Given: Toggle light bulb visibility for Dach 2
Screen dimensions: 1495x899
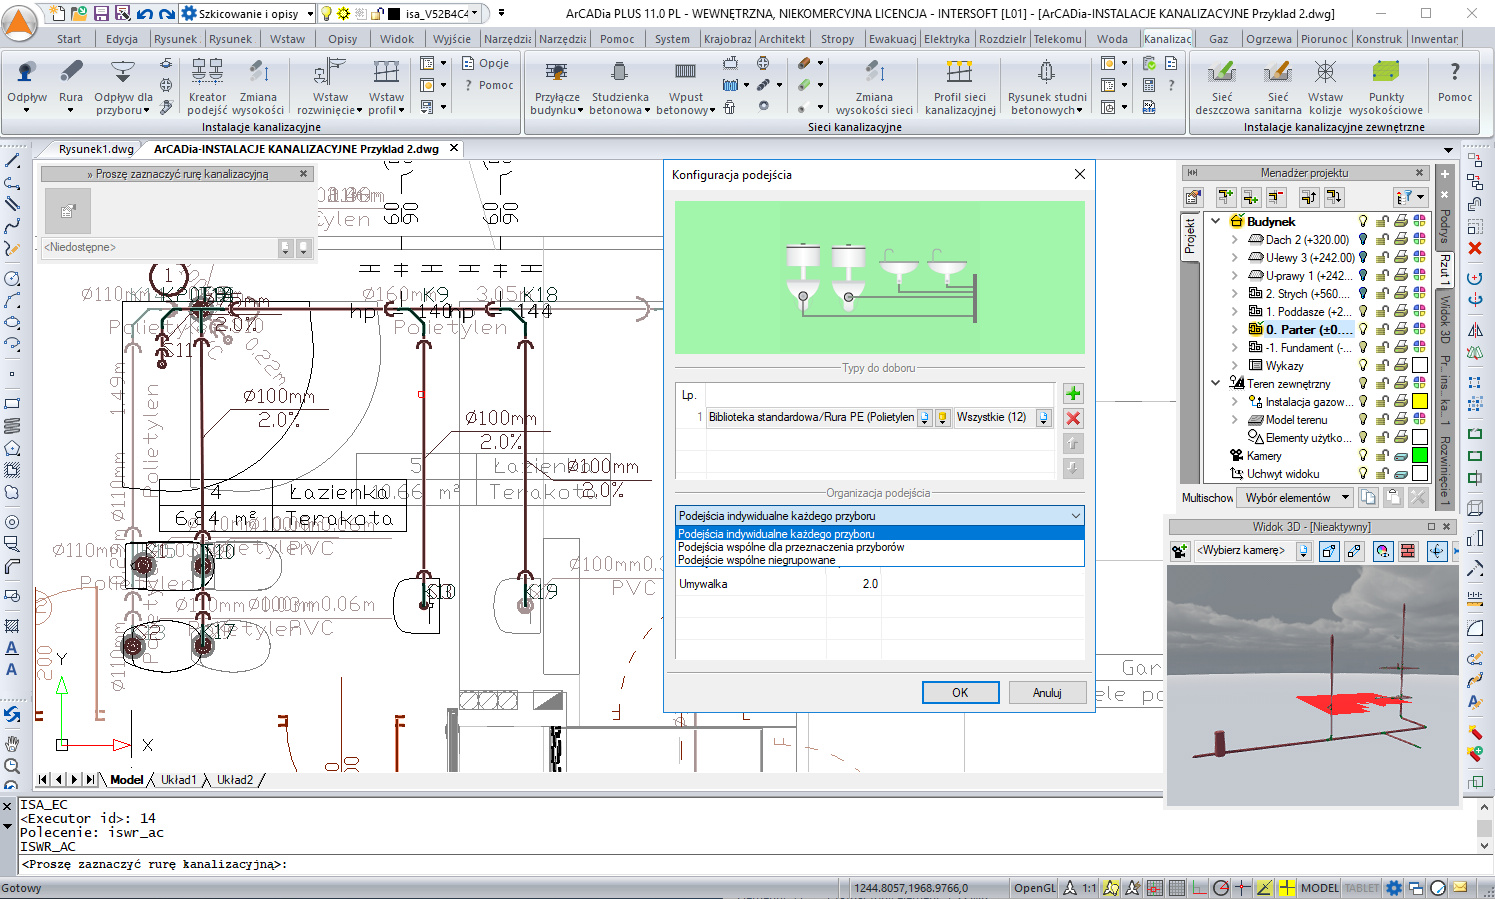Looking at the screenshot, I should coord(1362,240).
